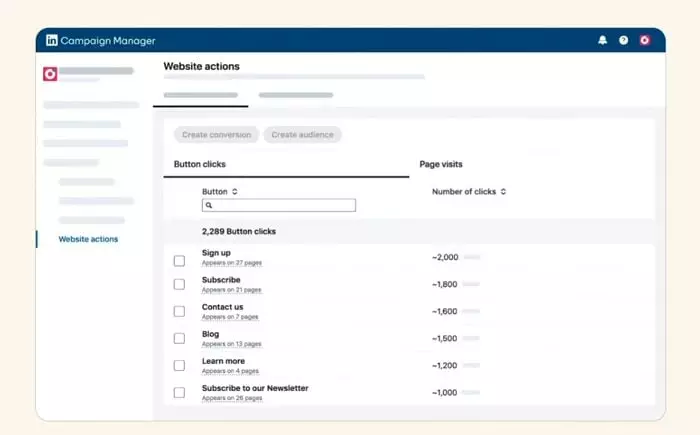The height and width of the screenshot is (435, 700).
Task: Tick the Subscribe row checkbox
Action: tap(179, 284)
